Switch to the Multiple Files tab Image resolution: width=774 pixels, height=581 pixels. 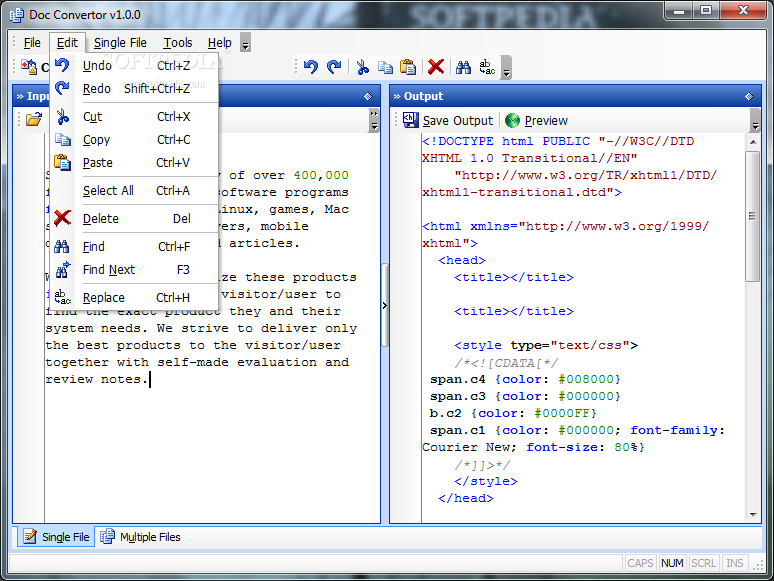(141, 537)
